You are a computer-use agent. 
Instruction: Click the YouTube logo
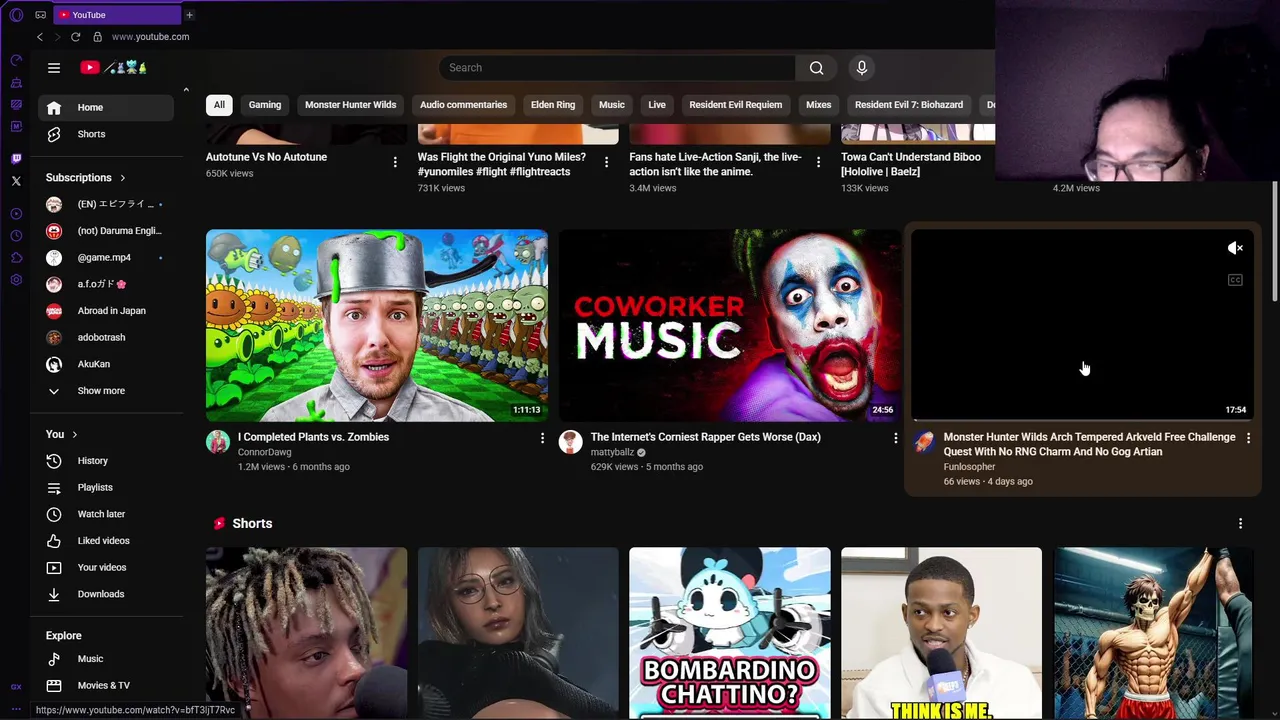coord(114,68)
